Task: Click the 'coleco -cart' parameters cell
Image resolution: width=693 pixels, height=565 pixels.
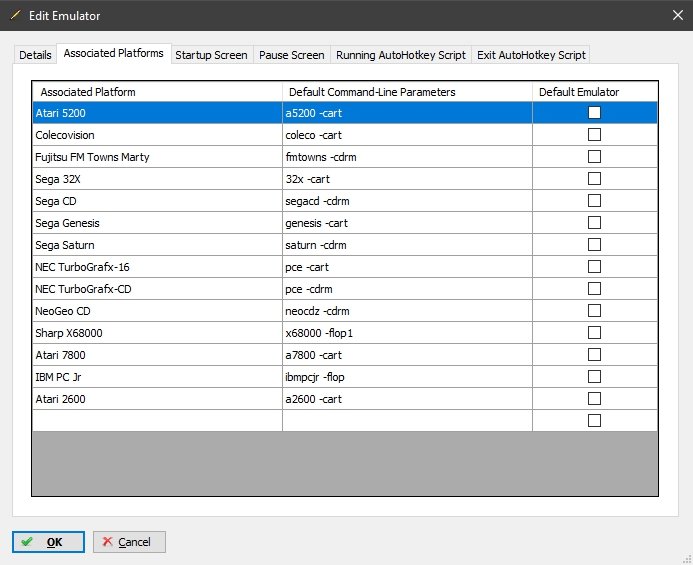Action: pos(407,135)
